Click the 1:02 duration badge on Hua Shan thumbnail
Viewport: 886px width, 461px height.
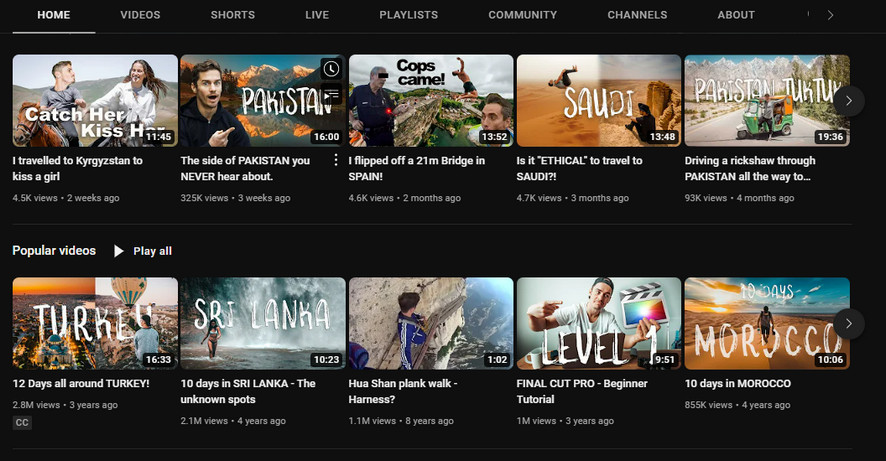(497, 360)
